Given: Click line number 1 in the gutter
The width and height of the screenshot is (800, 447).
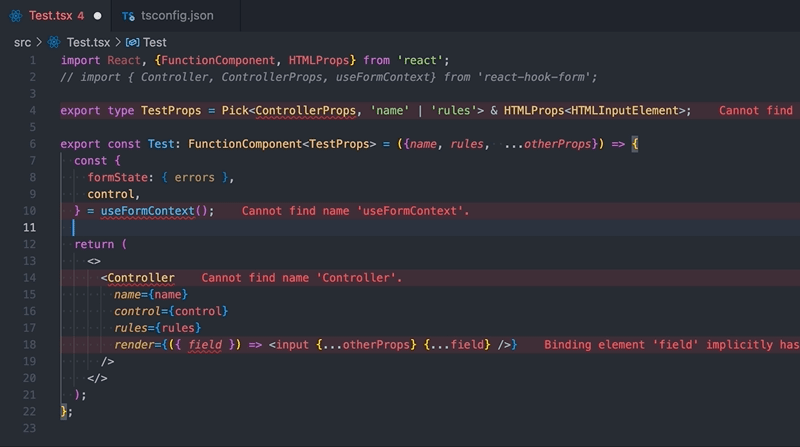Looking at the screenshot, I should tap(33, 60).
